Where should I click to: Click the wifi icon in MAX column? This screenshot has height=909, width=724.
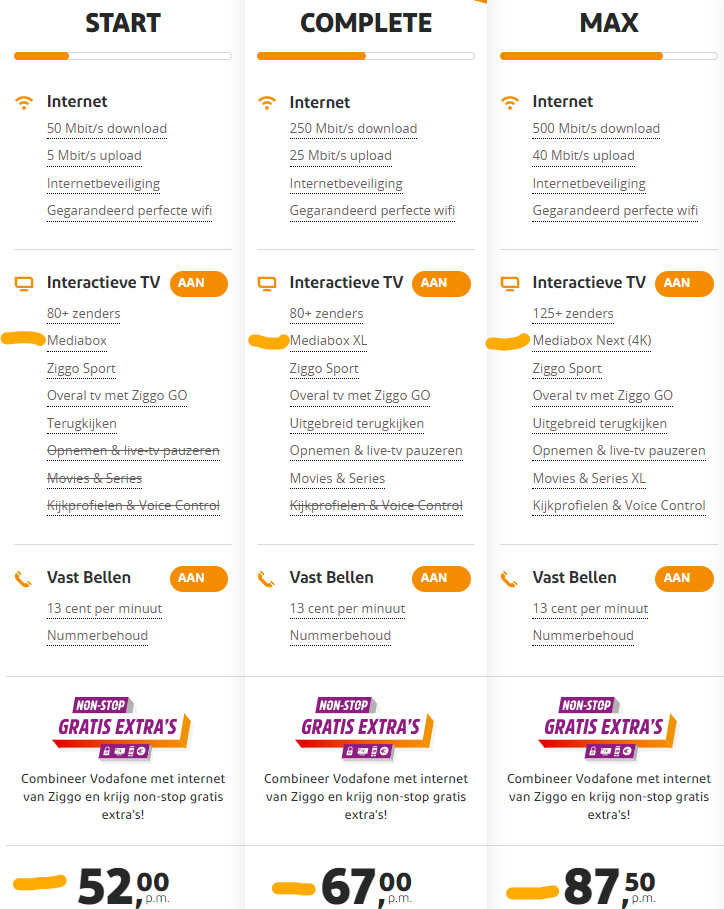point(510,102)
